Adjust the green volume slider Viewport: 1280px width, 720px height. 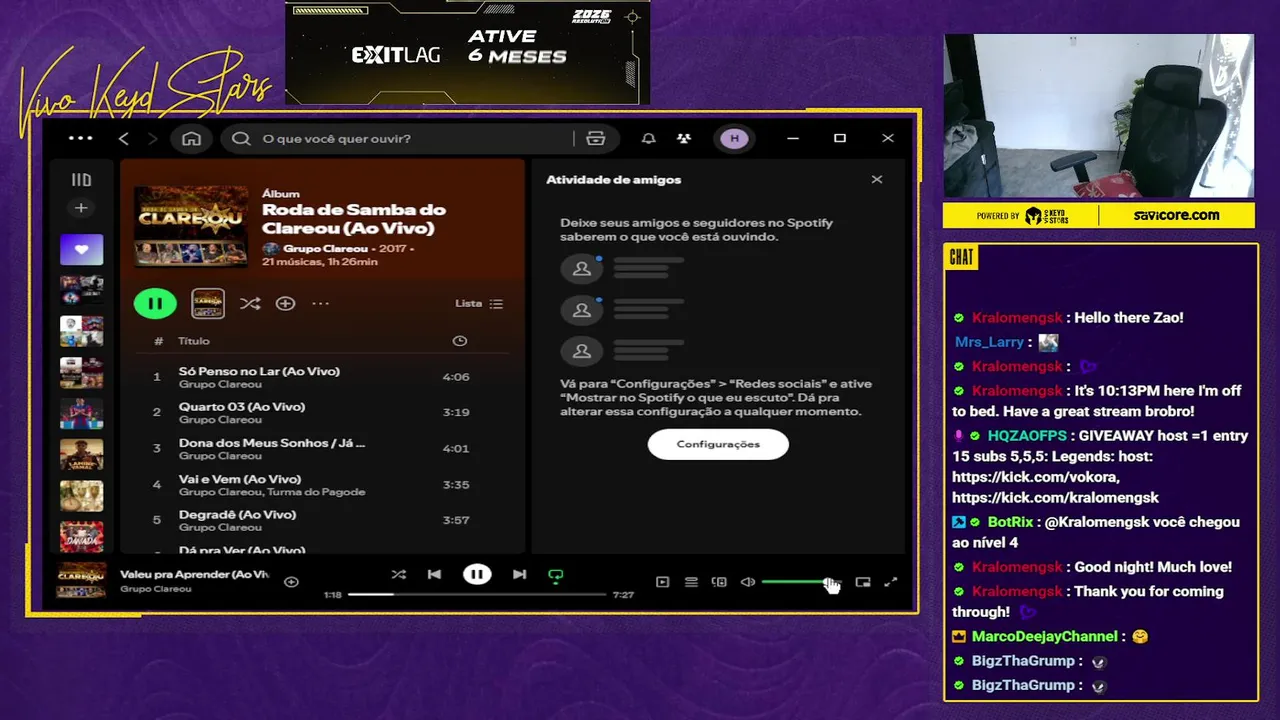[800, 582]
